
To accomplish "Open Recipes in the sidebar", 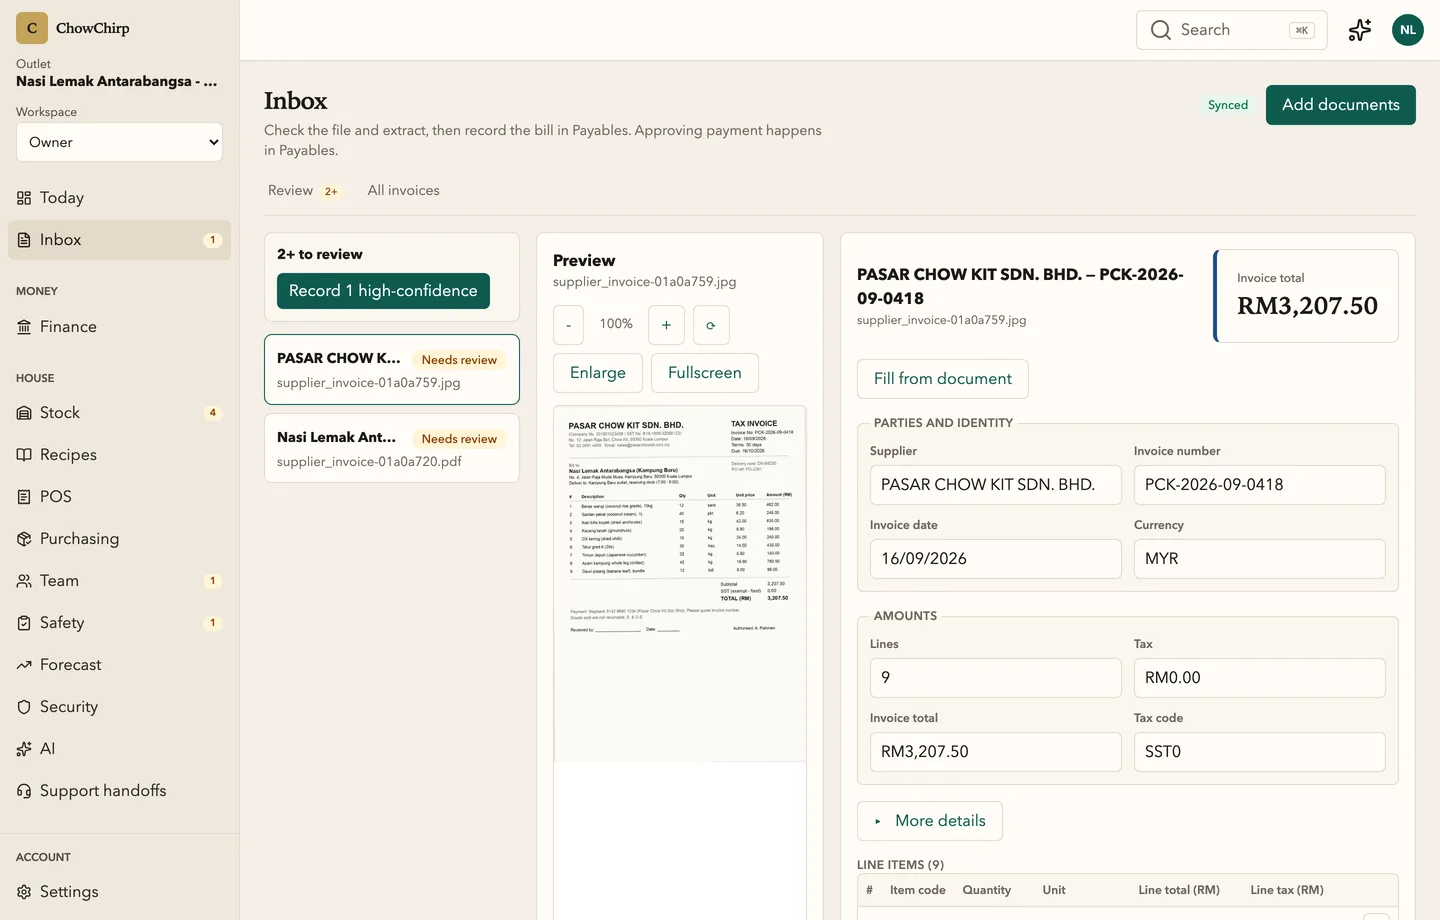I will [119, 455].
